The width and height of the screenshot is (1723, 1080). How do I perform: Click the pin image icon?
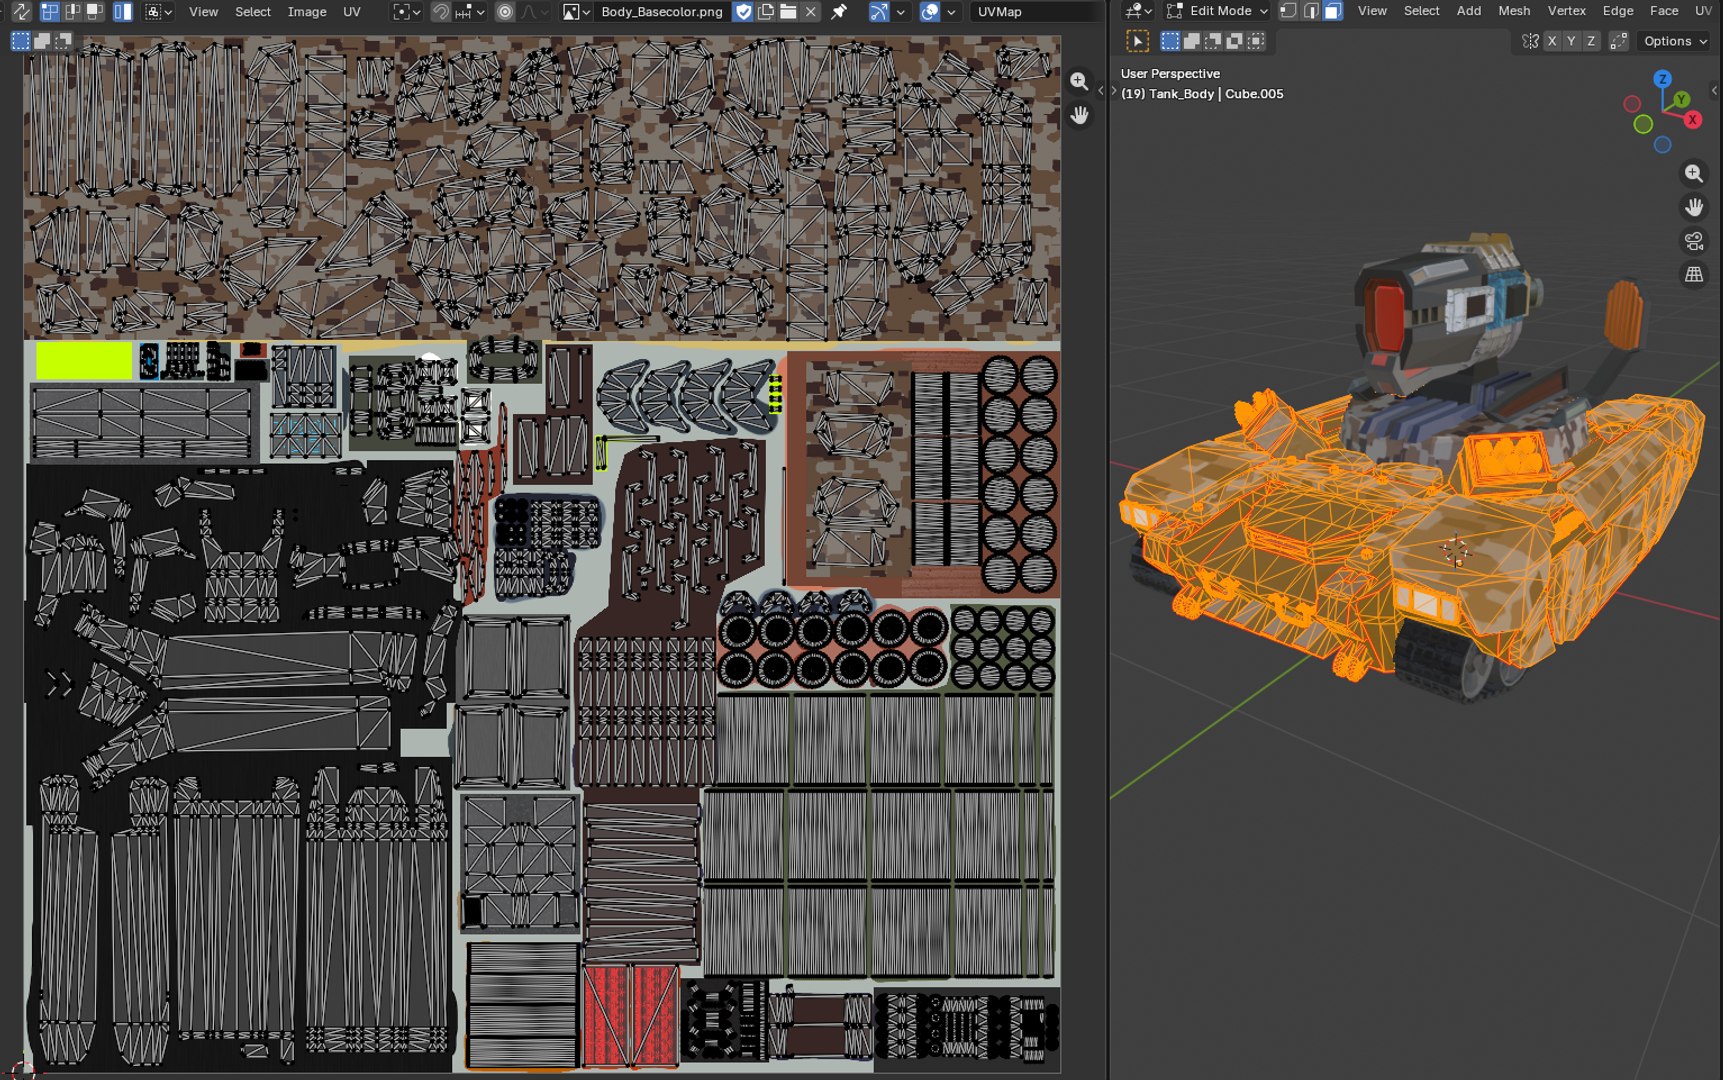[x=839, y=12]
